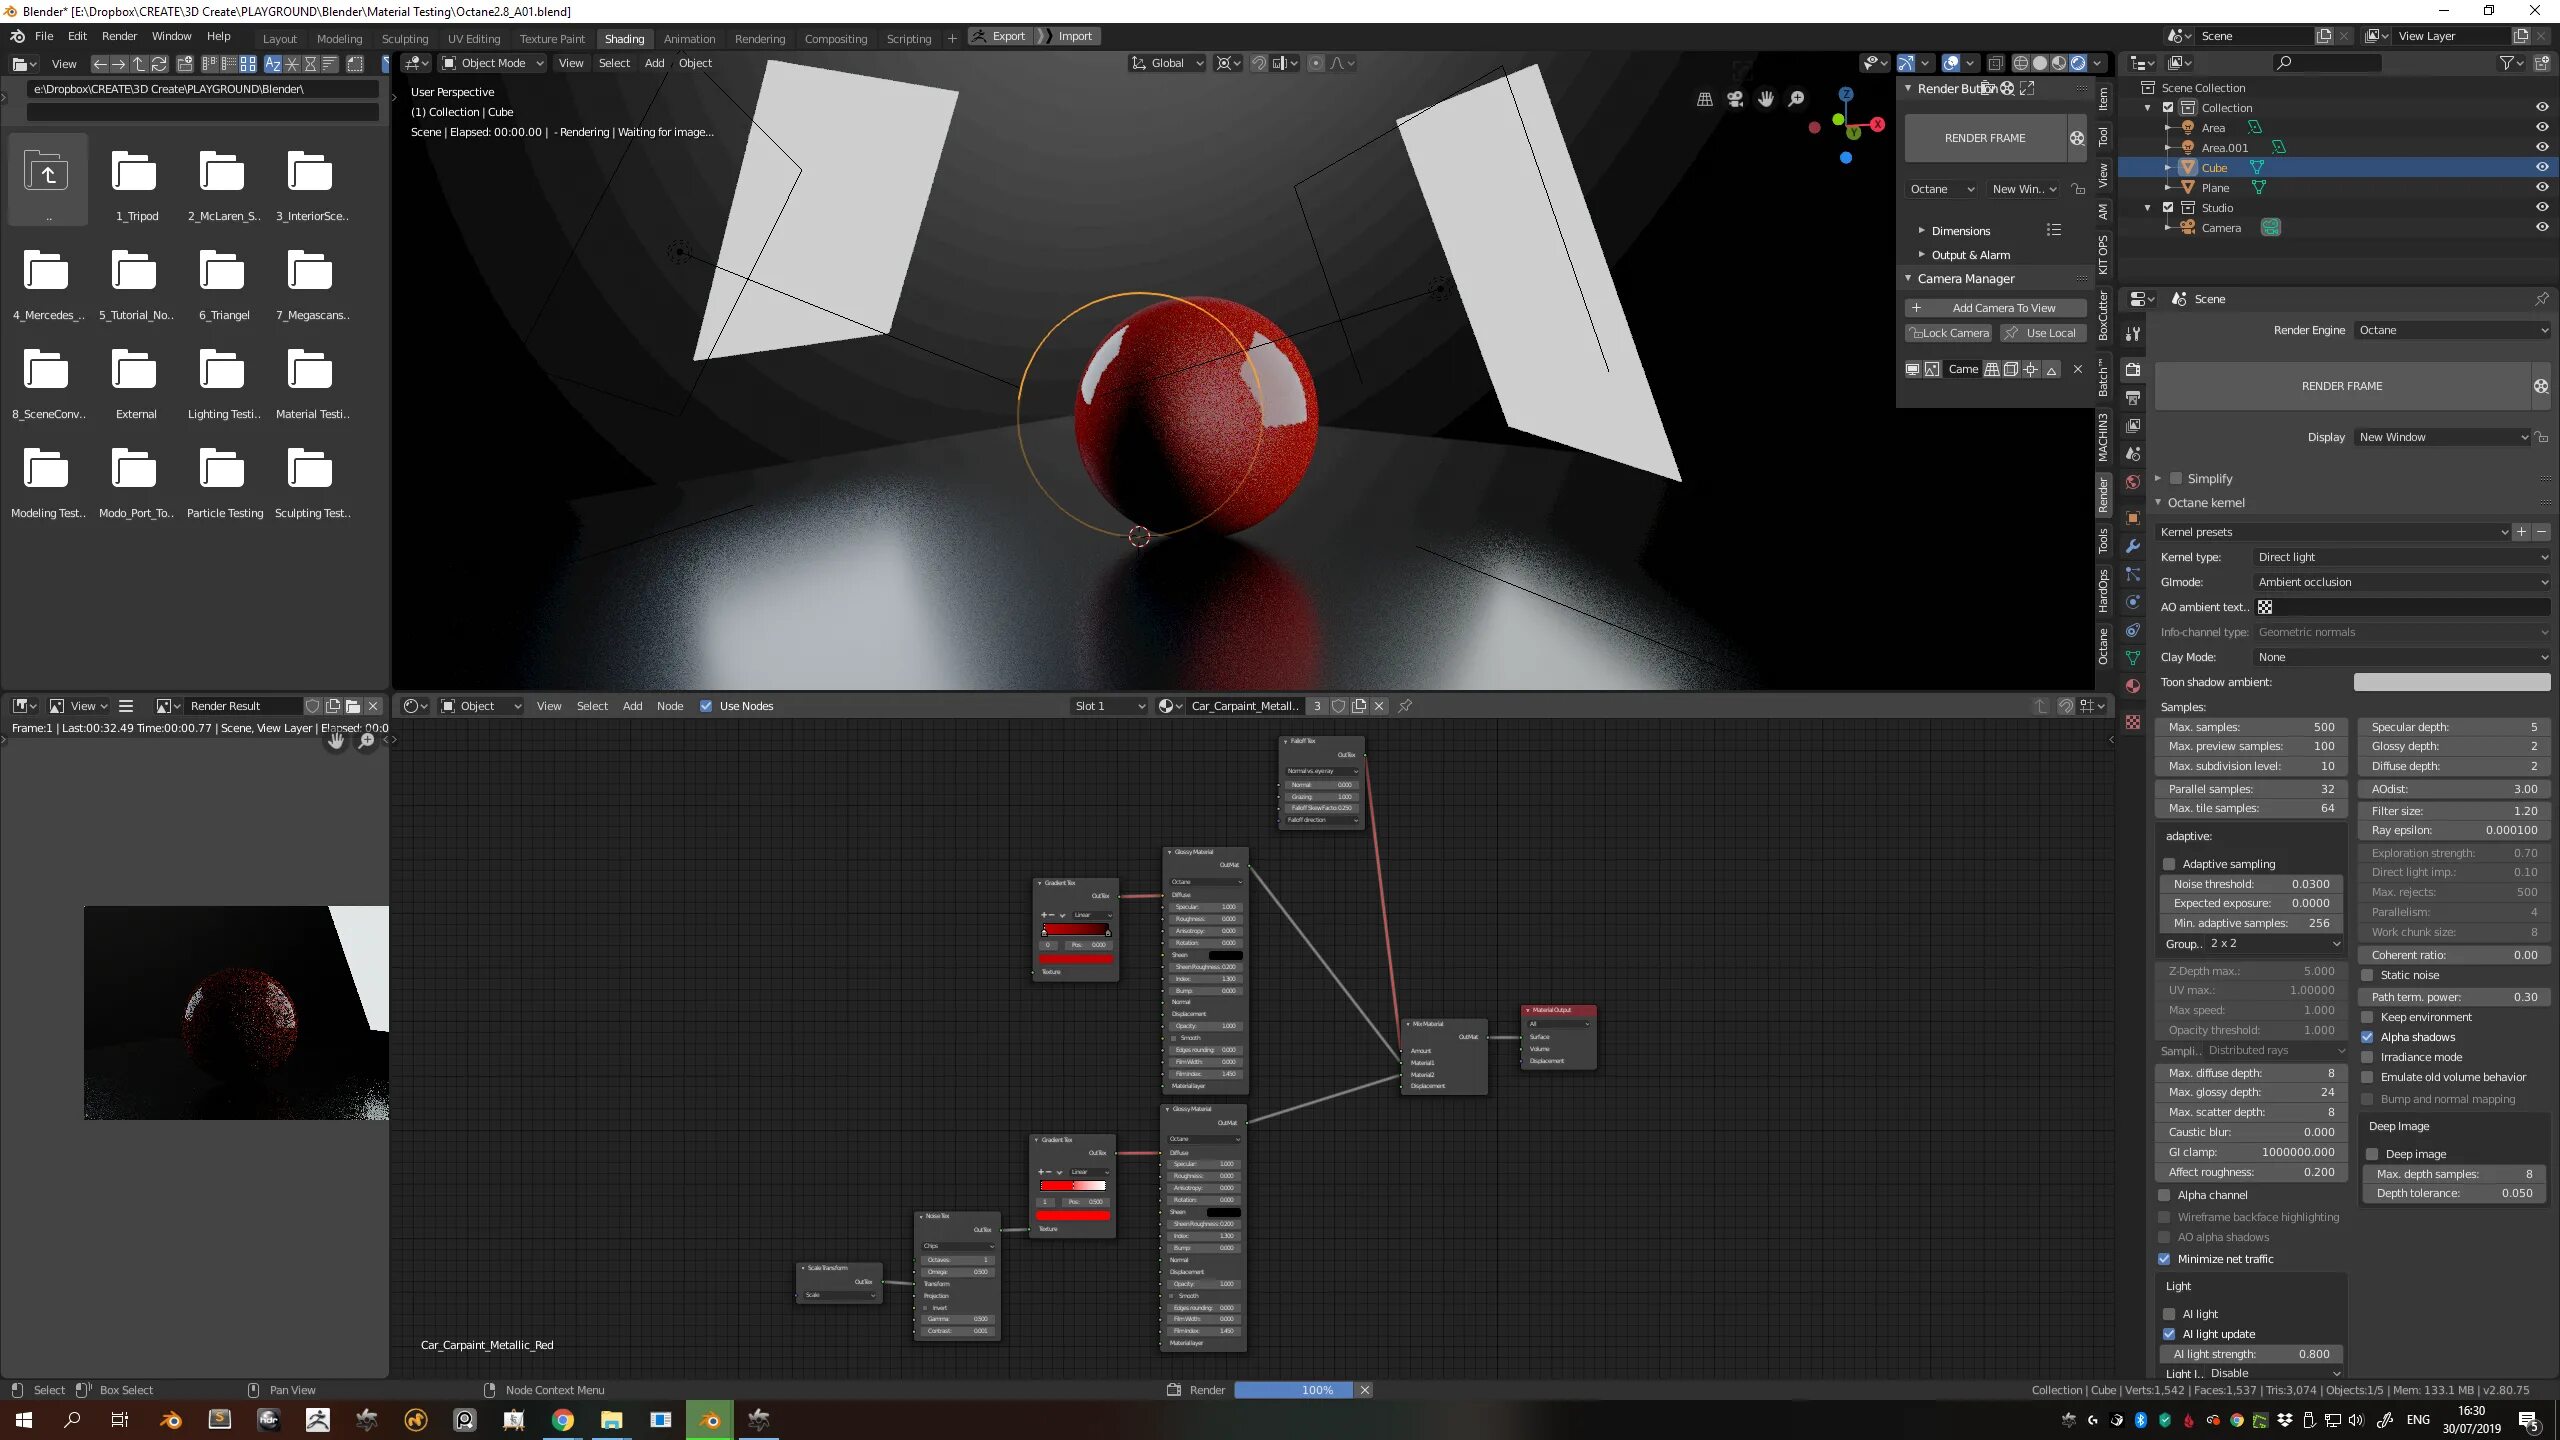Expand the Dimensions panel section
2560x1440 pixels.
tap(1960, 231)
